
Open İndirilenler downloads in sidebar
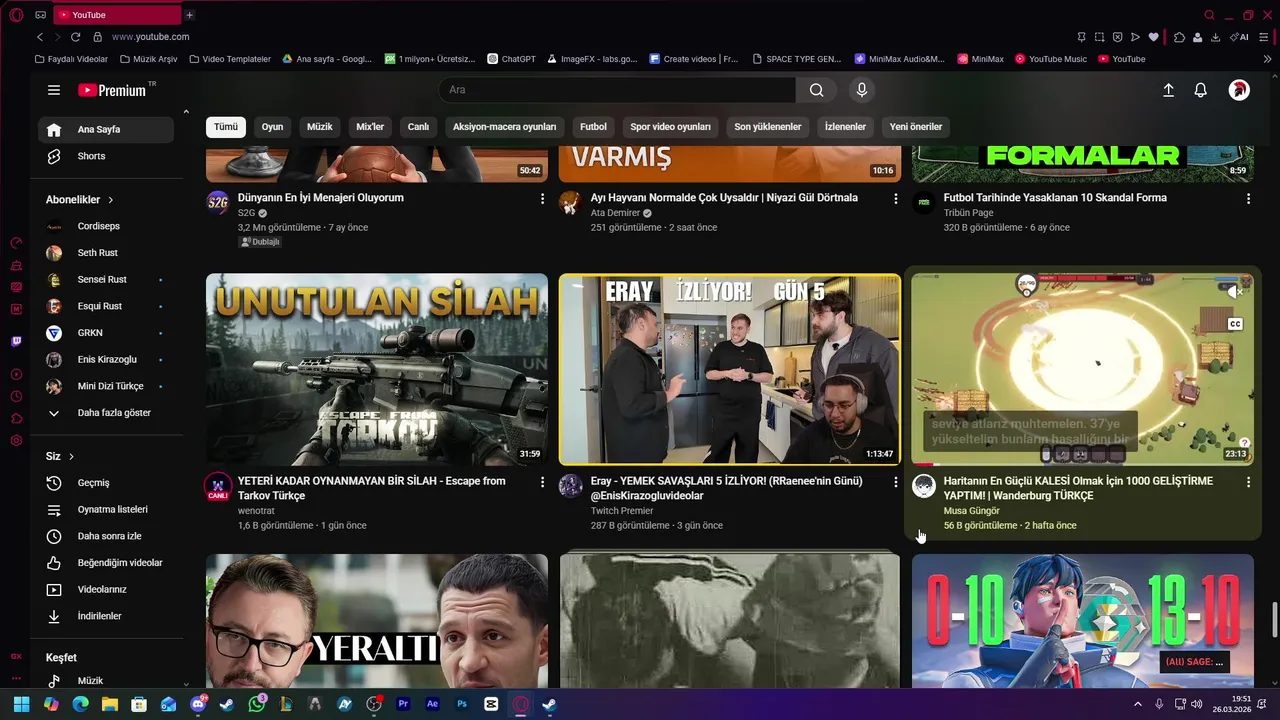tap(106, 616)
